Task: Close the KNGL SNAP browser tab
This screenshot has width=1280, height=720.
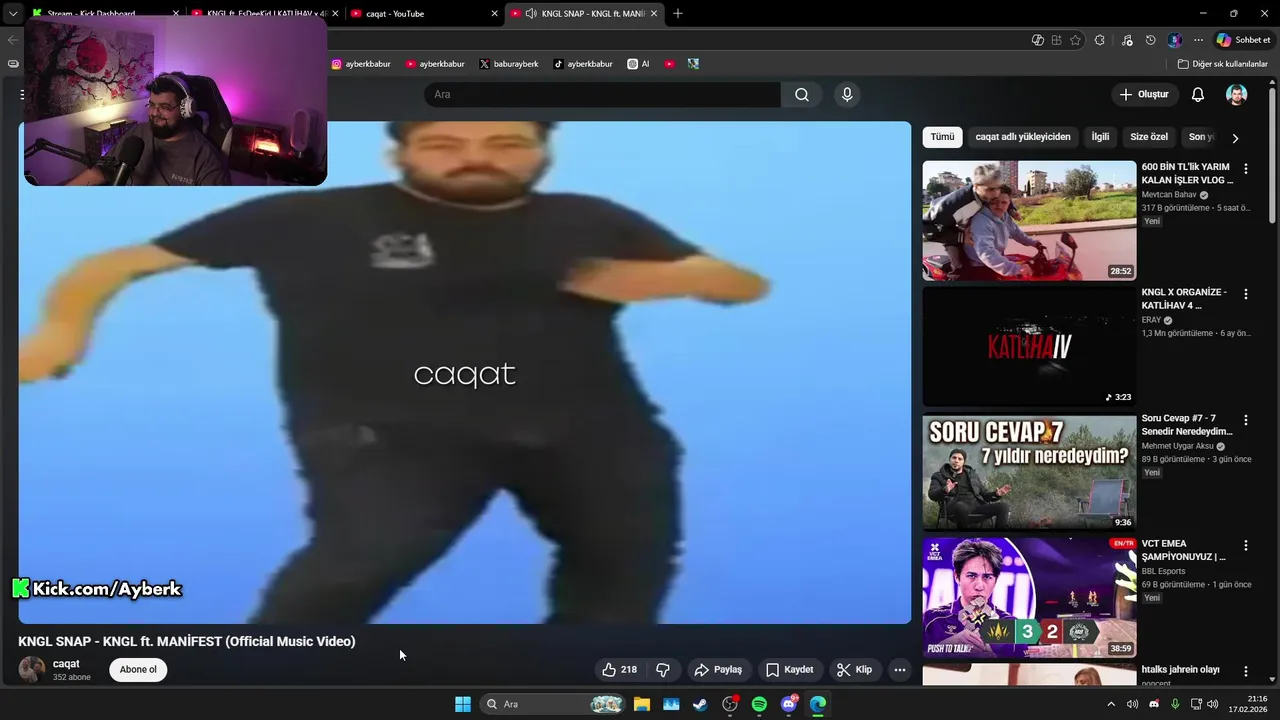Action: (653, 13)
